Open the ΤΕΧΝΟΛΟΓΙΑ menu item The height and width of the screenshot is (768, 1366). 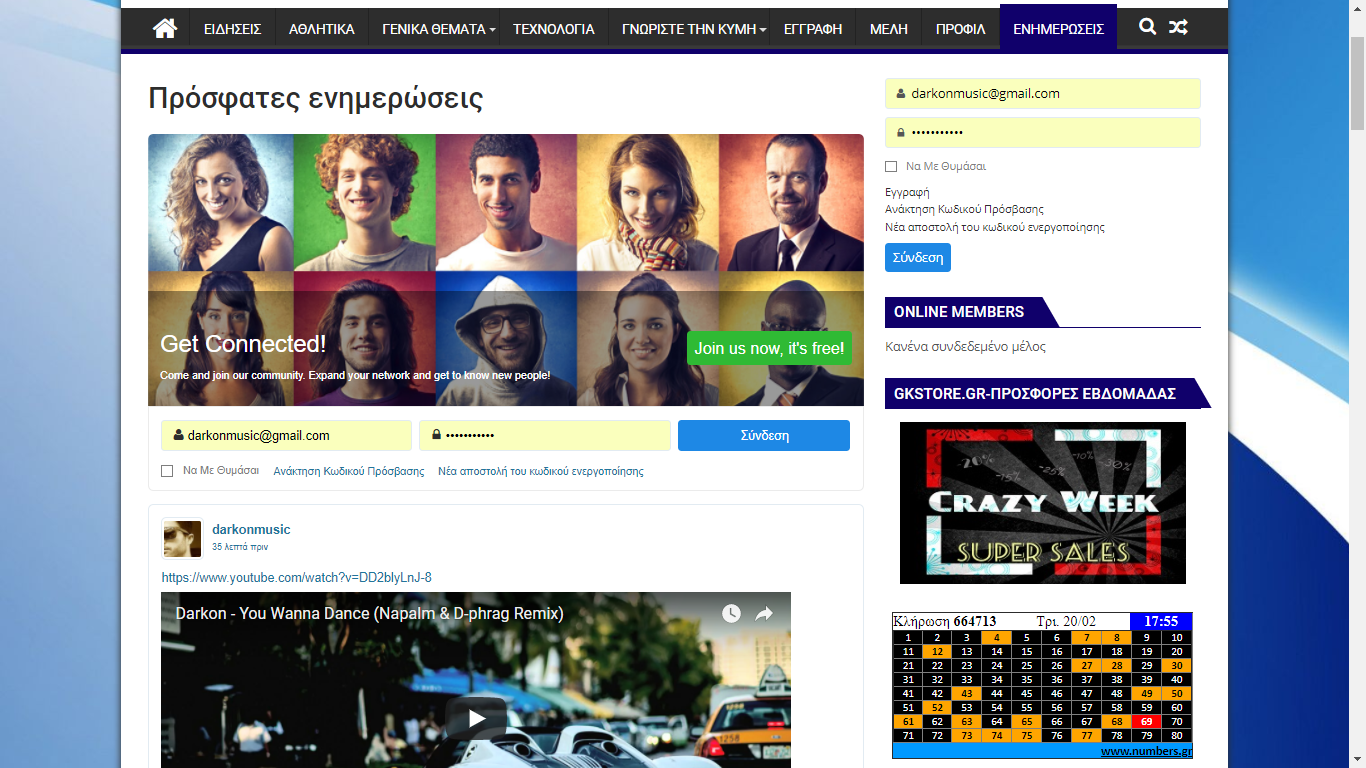(x=554, y=29)
